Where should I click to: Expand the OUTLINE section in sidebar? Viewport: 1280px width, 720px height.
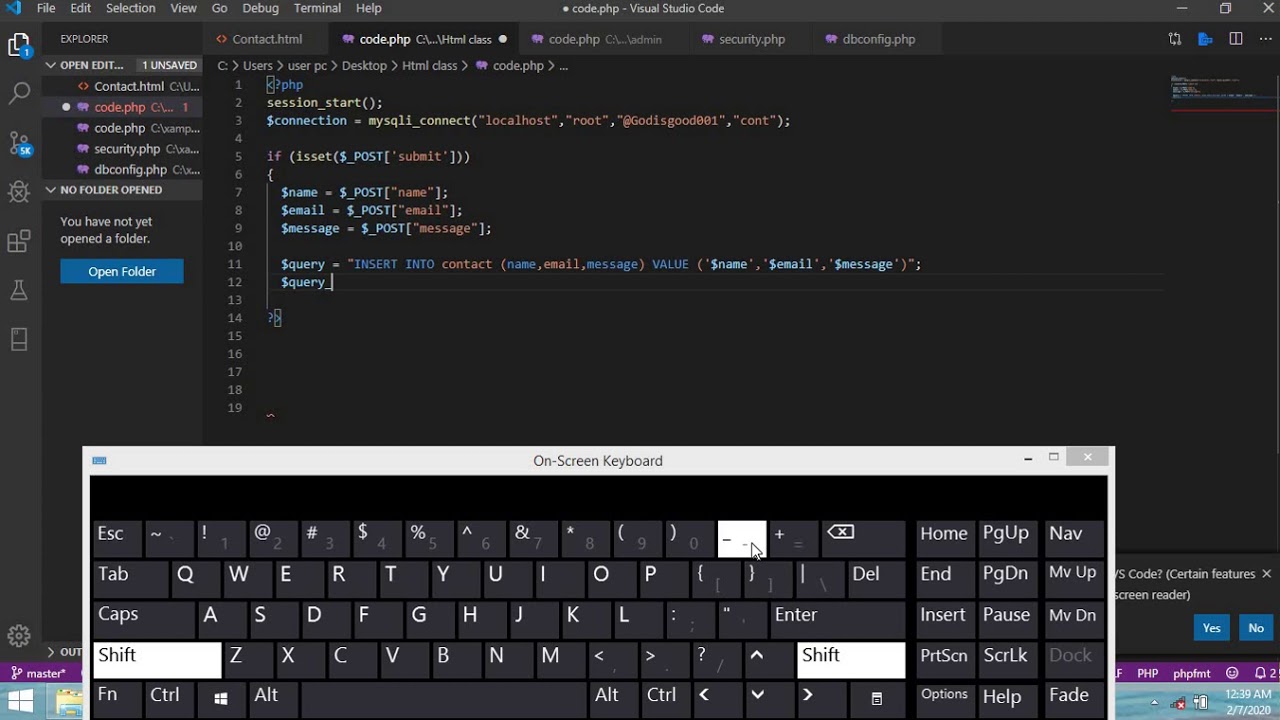tap(64, 652)
